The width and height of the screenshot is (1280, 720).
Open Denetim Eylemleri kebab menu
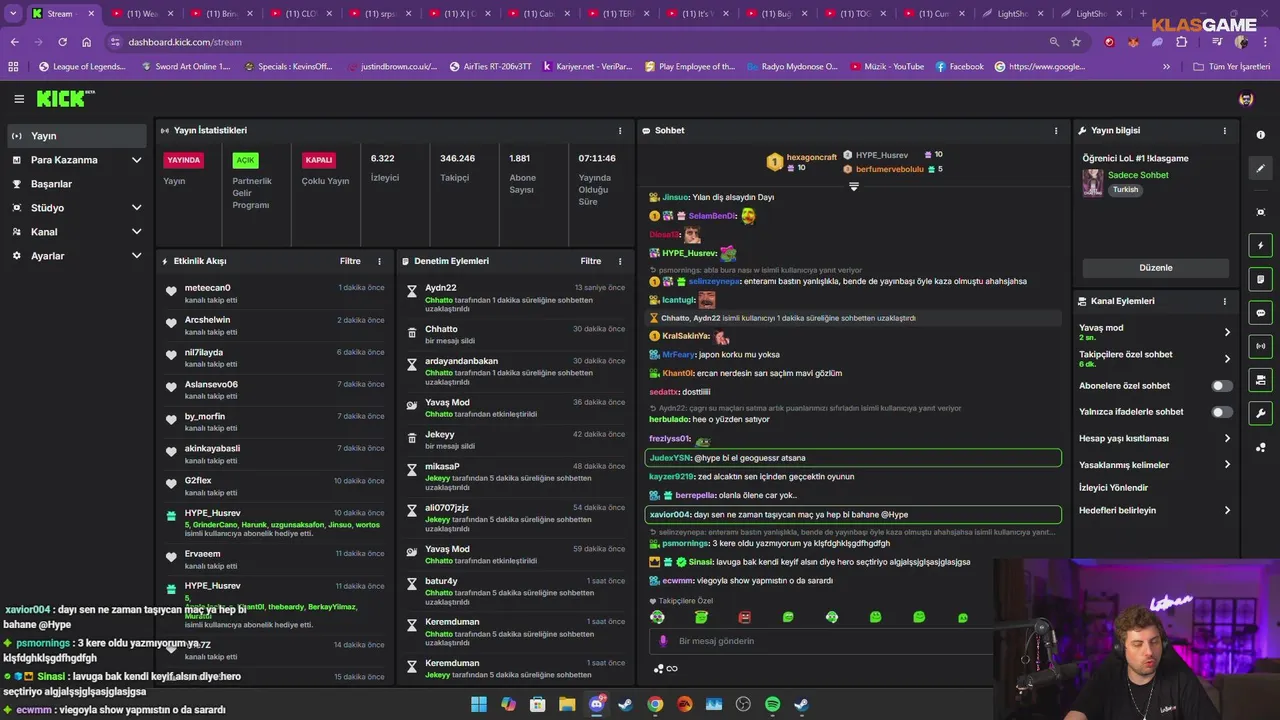620,261
